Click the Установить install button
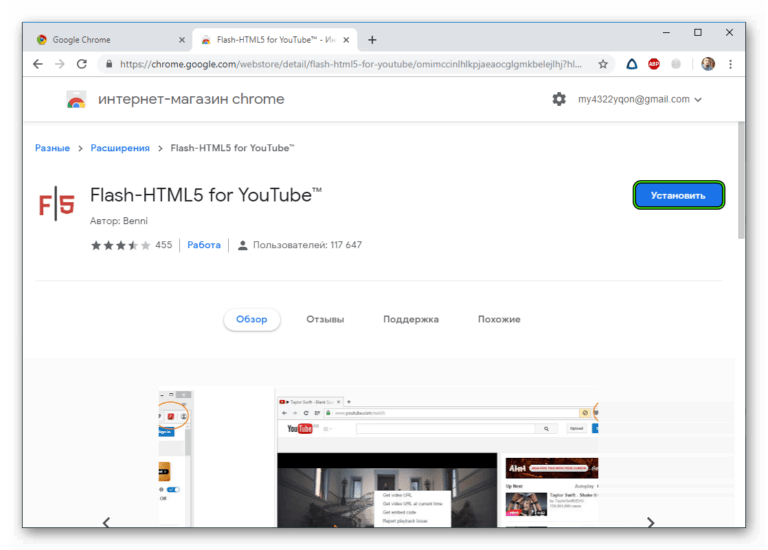The height and width of the screenshot is (550, 768). pos(678,195)
